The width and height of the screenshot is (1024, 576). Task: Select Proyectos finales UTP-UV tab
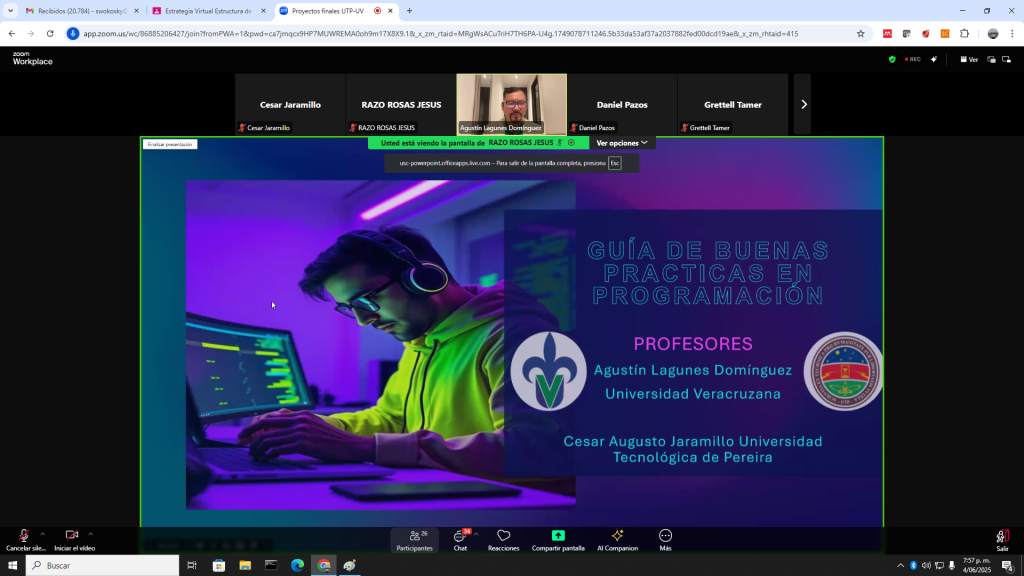point(328,11)
